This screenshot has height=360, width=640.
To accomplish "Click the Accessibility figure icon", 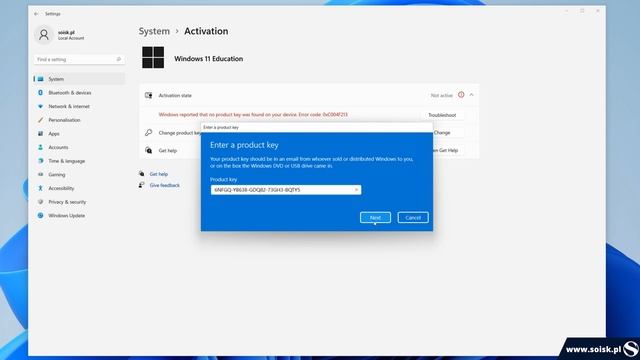I will click(x=40, y=188).
